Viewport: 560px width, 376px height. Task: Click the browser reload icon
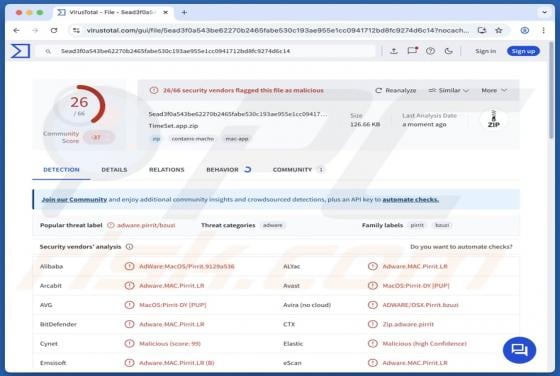[54, 31]
